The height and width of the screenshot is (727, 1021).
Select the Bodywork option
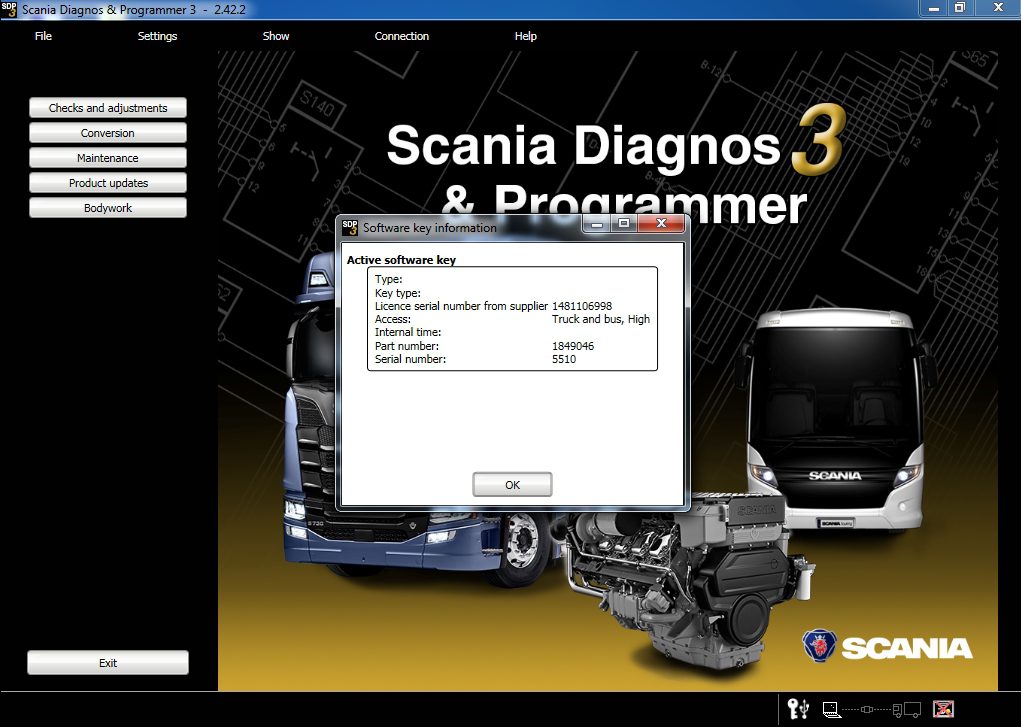[107, 207]
